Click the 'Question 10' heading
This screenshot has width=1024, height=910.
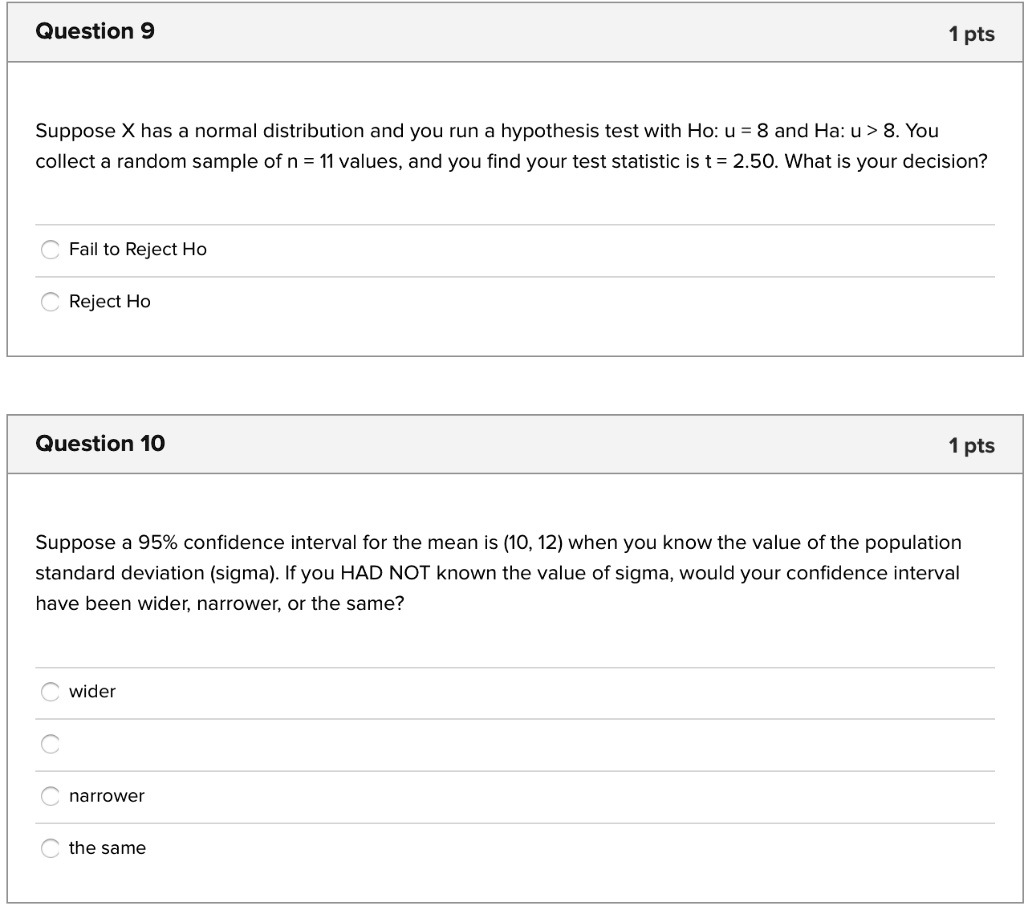click(x=100, y=444)
